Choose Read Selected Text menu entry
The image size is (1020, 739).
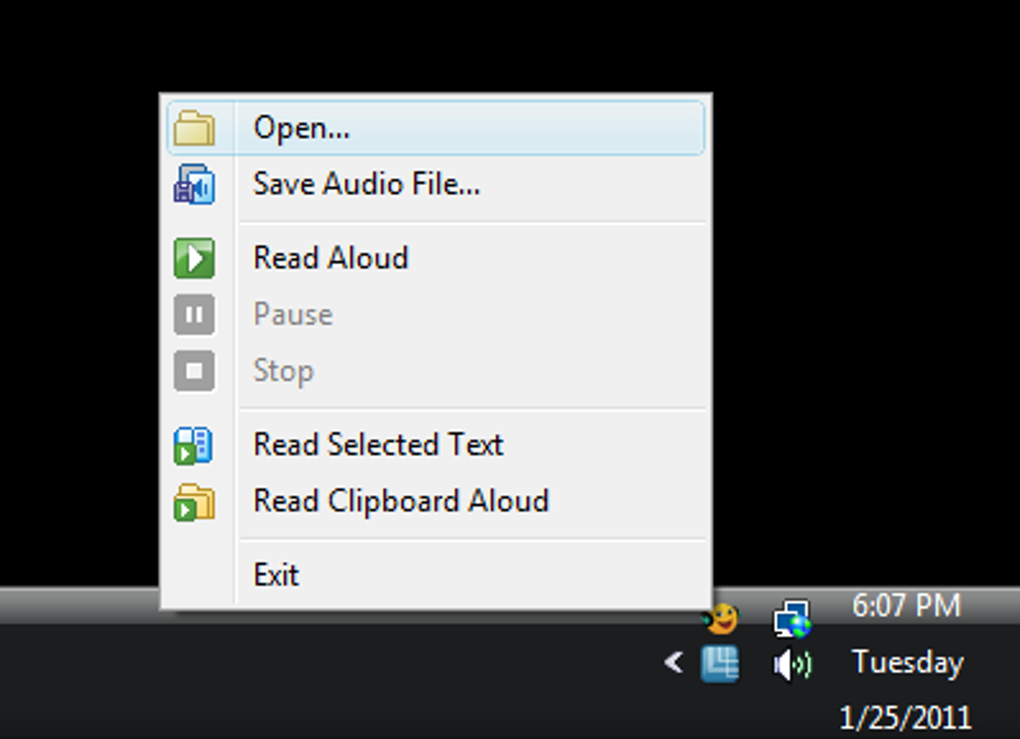pyautogui.click(x=436, y=445)
